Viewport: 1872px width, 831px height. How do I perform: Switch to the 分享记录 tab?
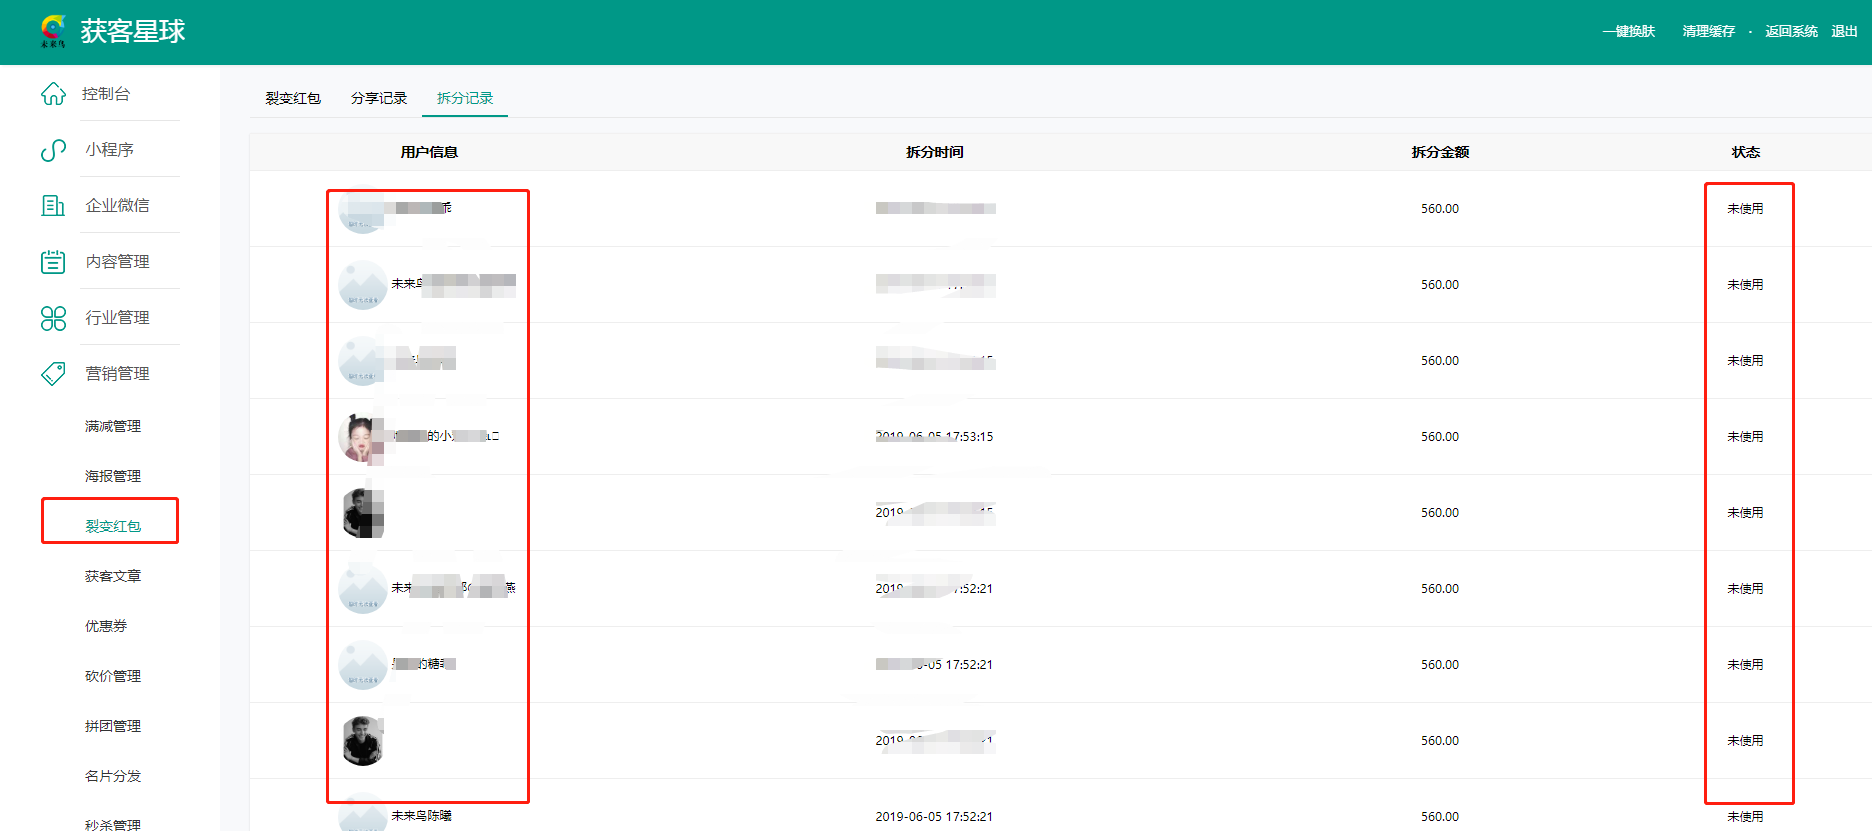click(379, 98)
